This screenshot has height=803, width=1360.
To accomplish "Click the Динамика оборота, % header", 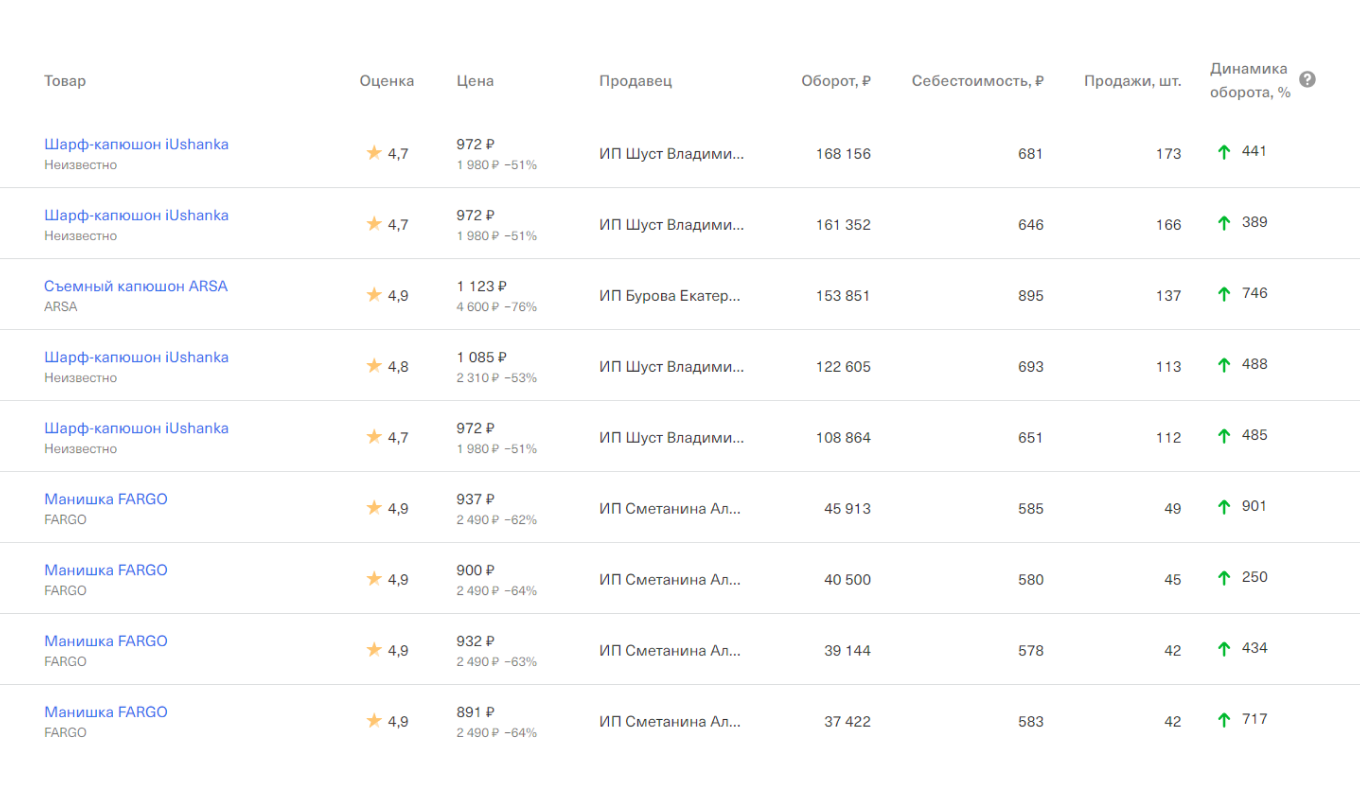I will (1250, 81).
